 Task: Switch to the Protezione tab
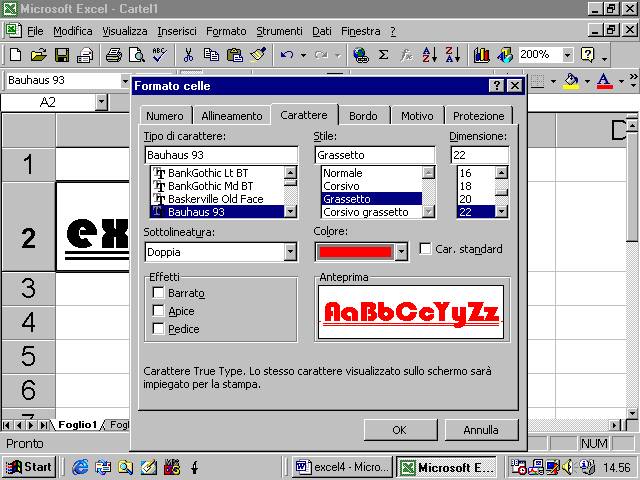click(x=478, y=116)
